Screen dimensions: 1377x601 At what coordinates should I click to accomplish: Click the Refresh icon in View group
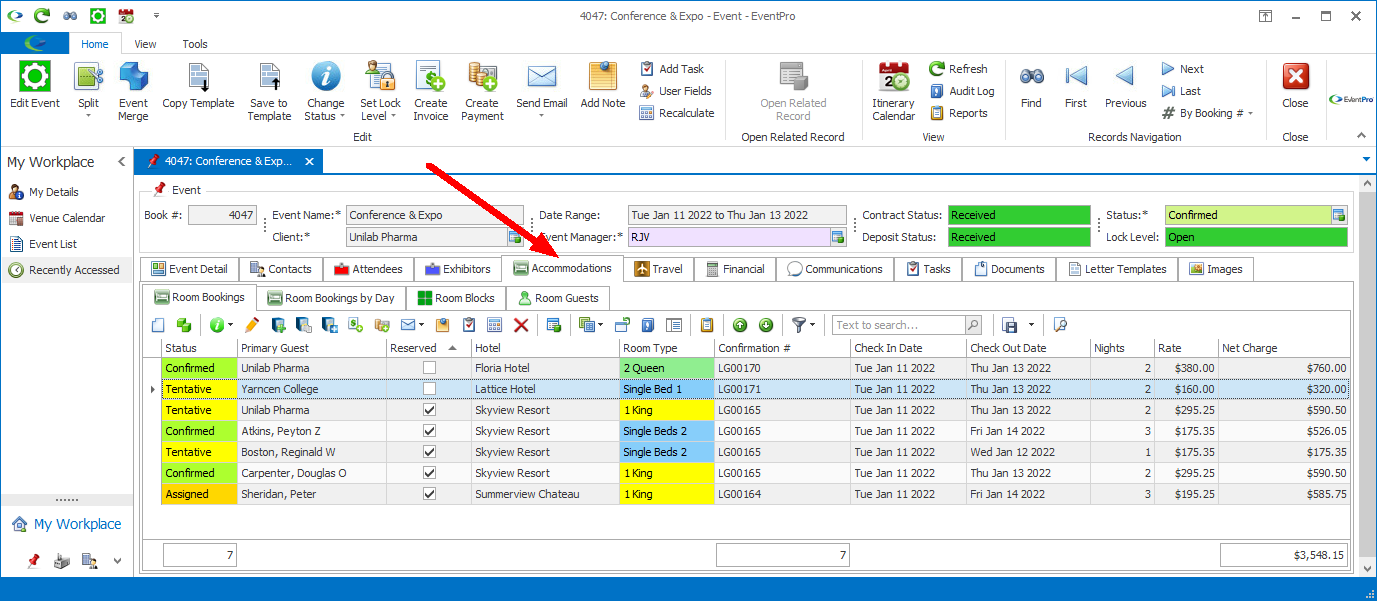pos(937,69)
